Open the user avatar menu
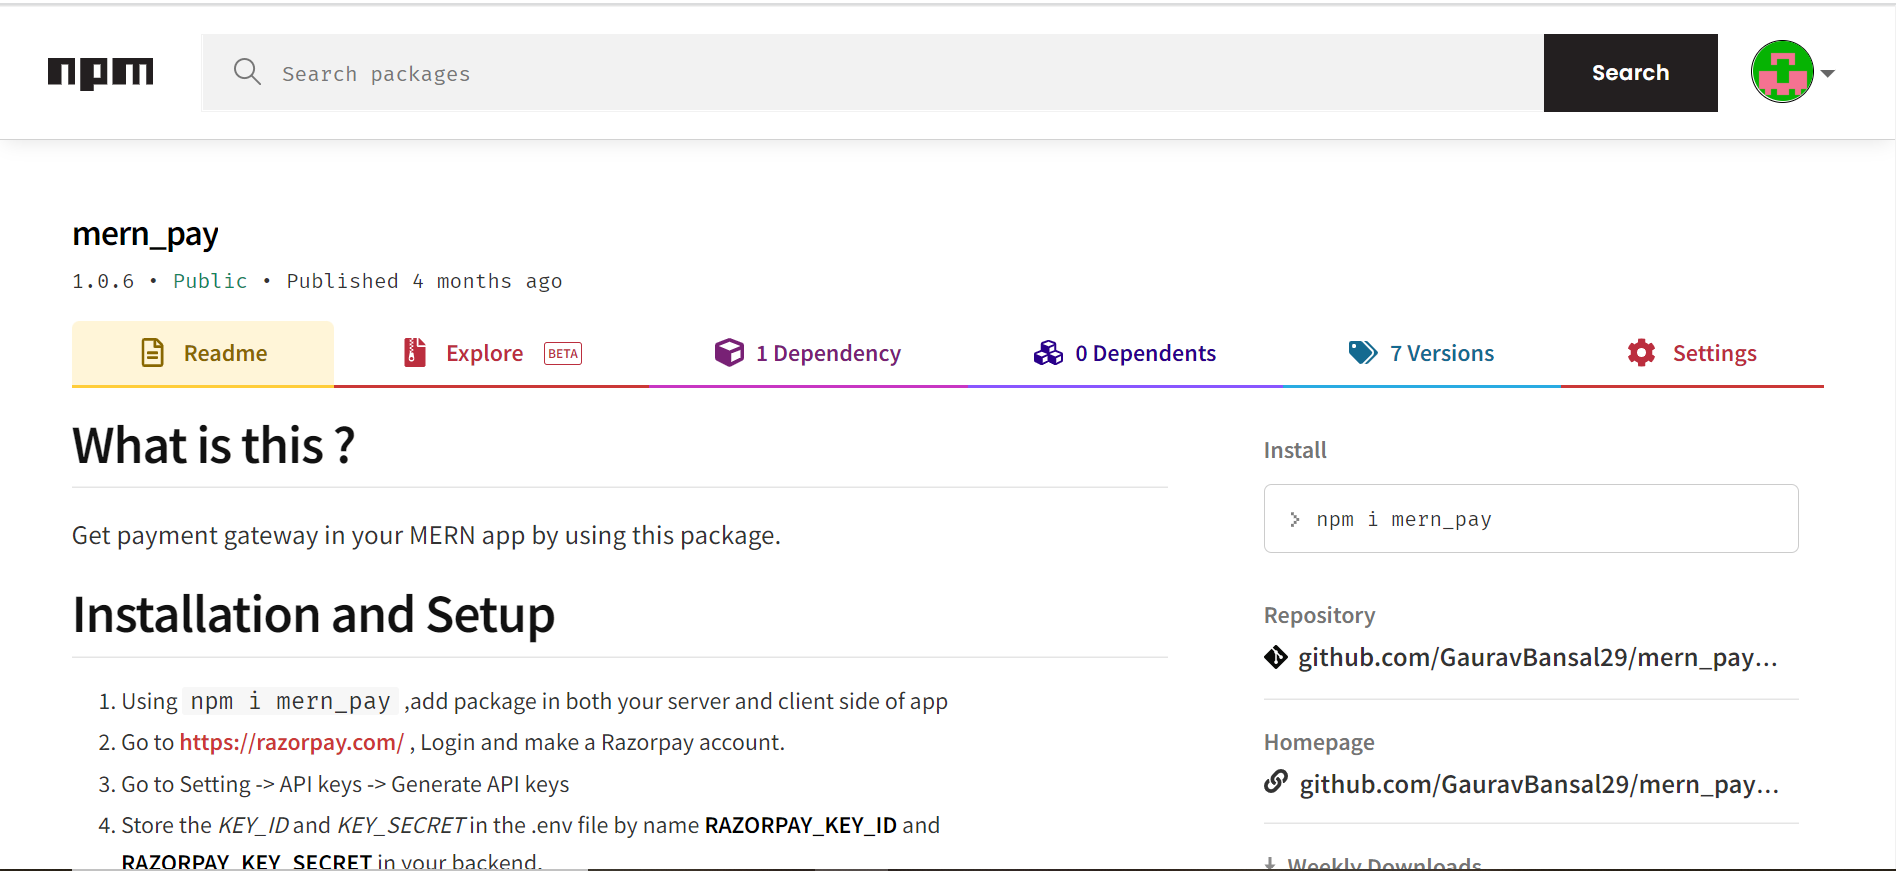This screenshot has height=871, width=1896. (x=1782, y=72)
